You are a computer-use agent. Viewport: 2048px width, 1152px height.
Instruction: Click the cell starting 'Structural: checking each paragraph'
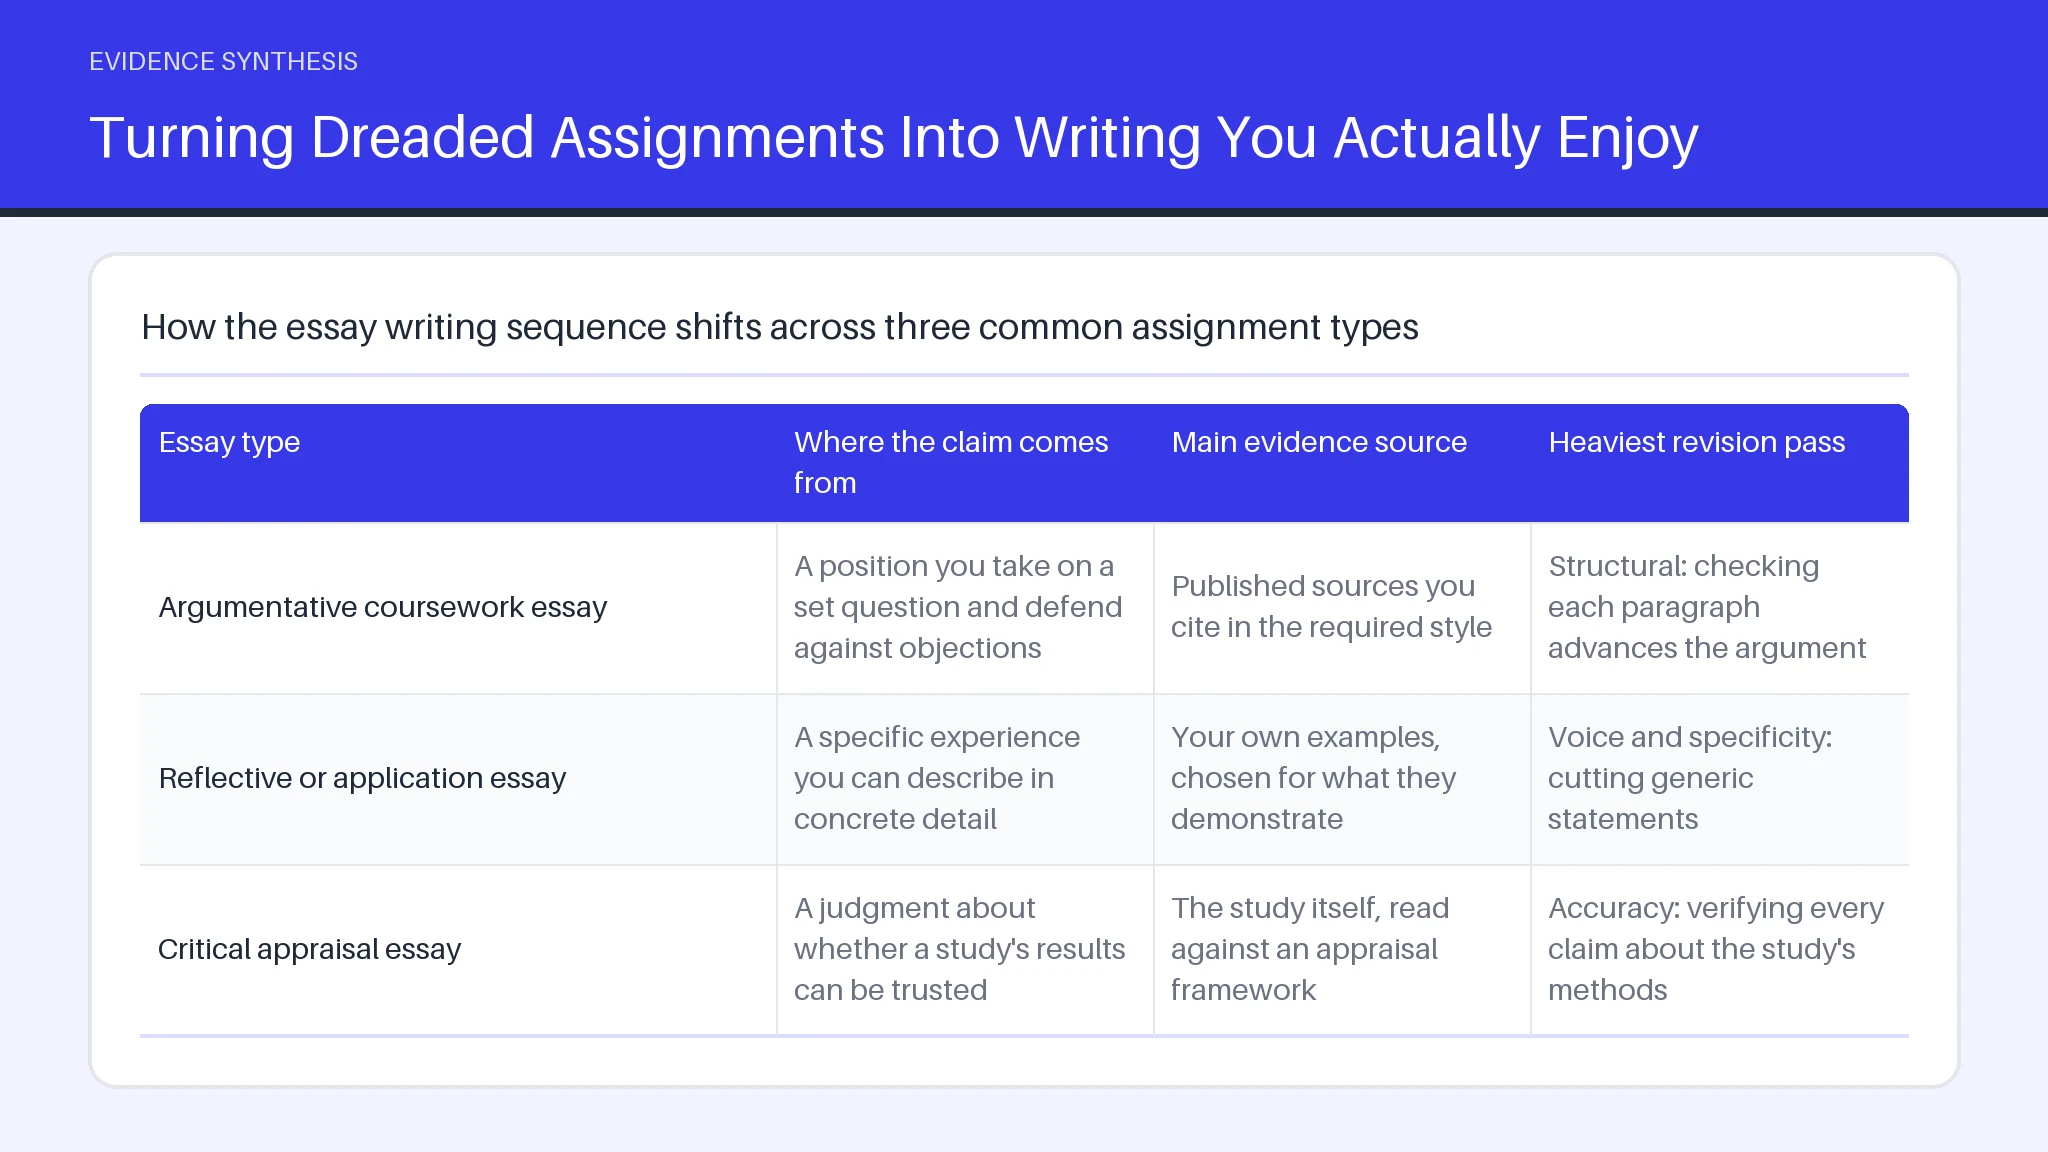coord(1720,608)
